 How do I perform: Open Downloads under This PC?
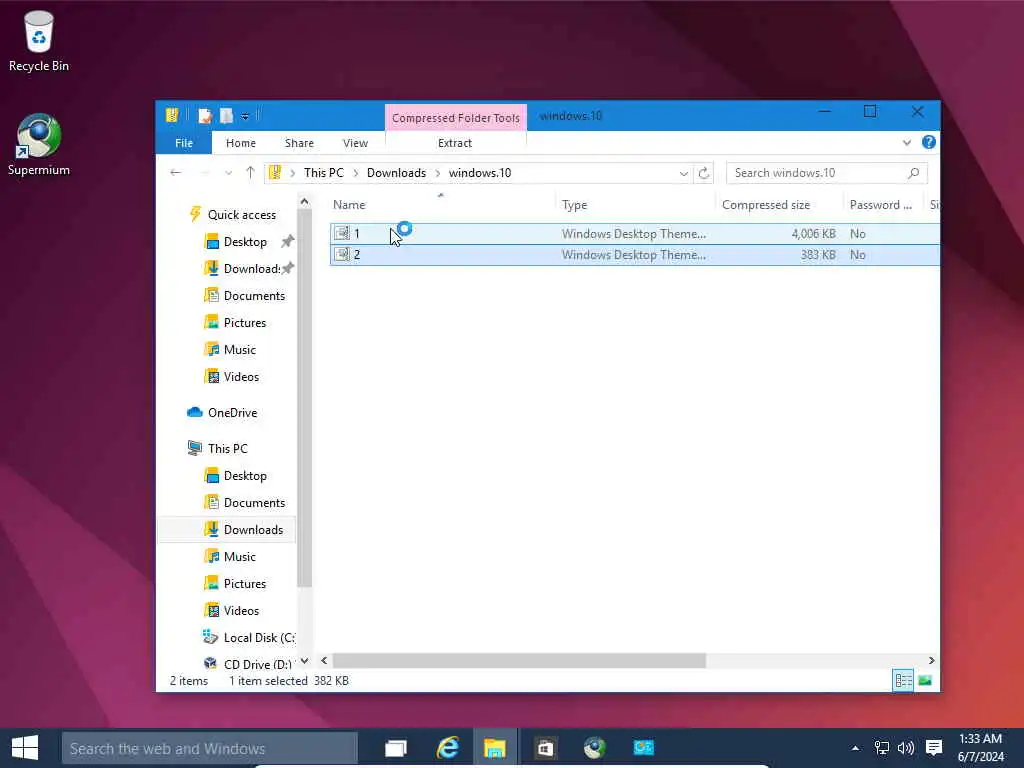[253, 530]
